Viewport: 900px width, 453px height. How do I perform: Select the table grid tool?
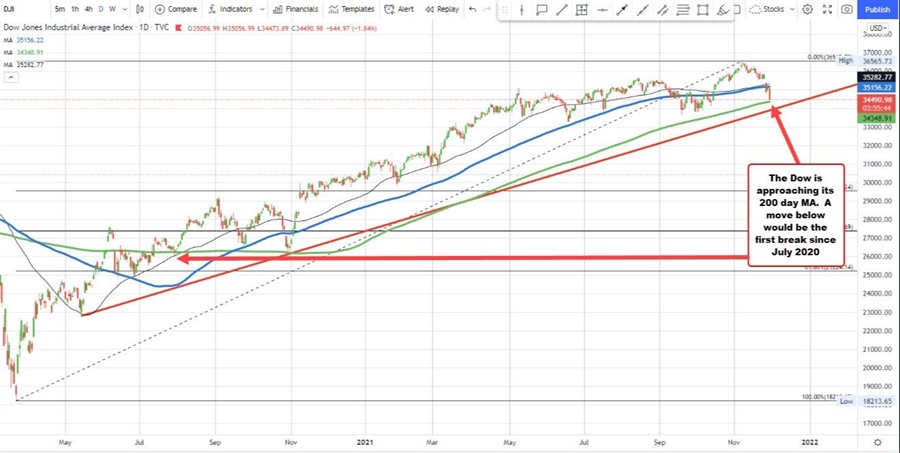click(581, 10)
